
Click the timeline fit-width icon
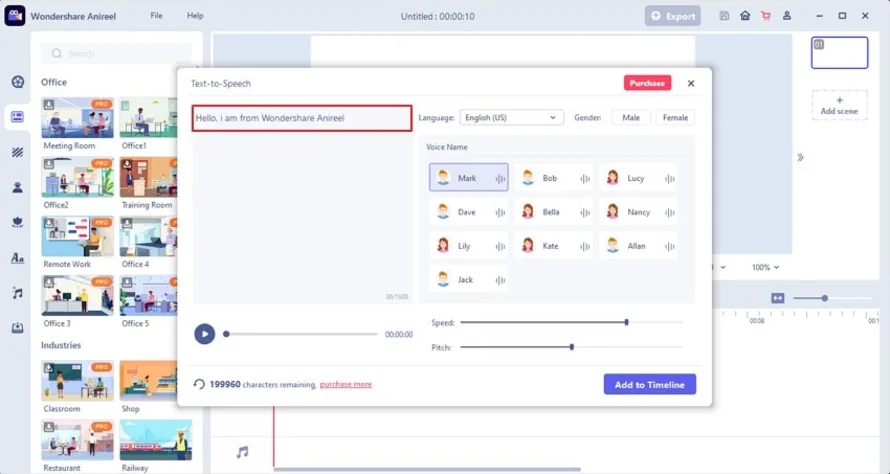tap(778, 298)
